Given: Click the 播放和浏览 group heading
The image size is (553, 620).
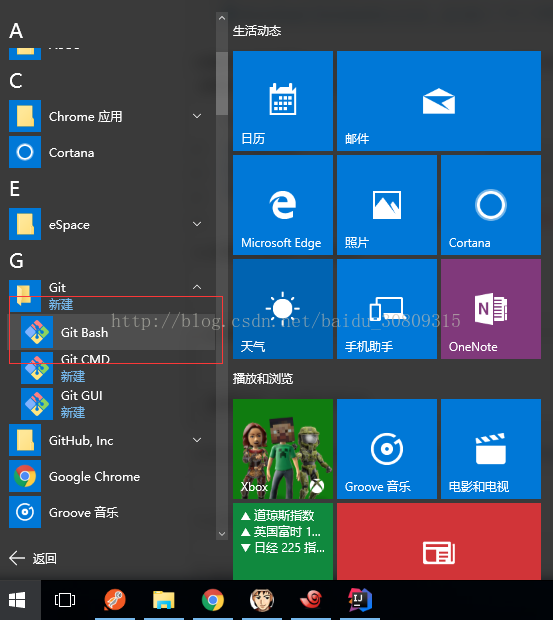Looking at the screenshot, I should tap(263, 379).
